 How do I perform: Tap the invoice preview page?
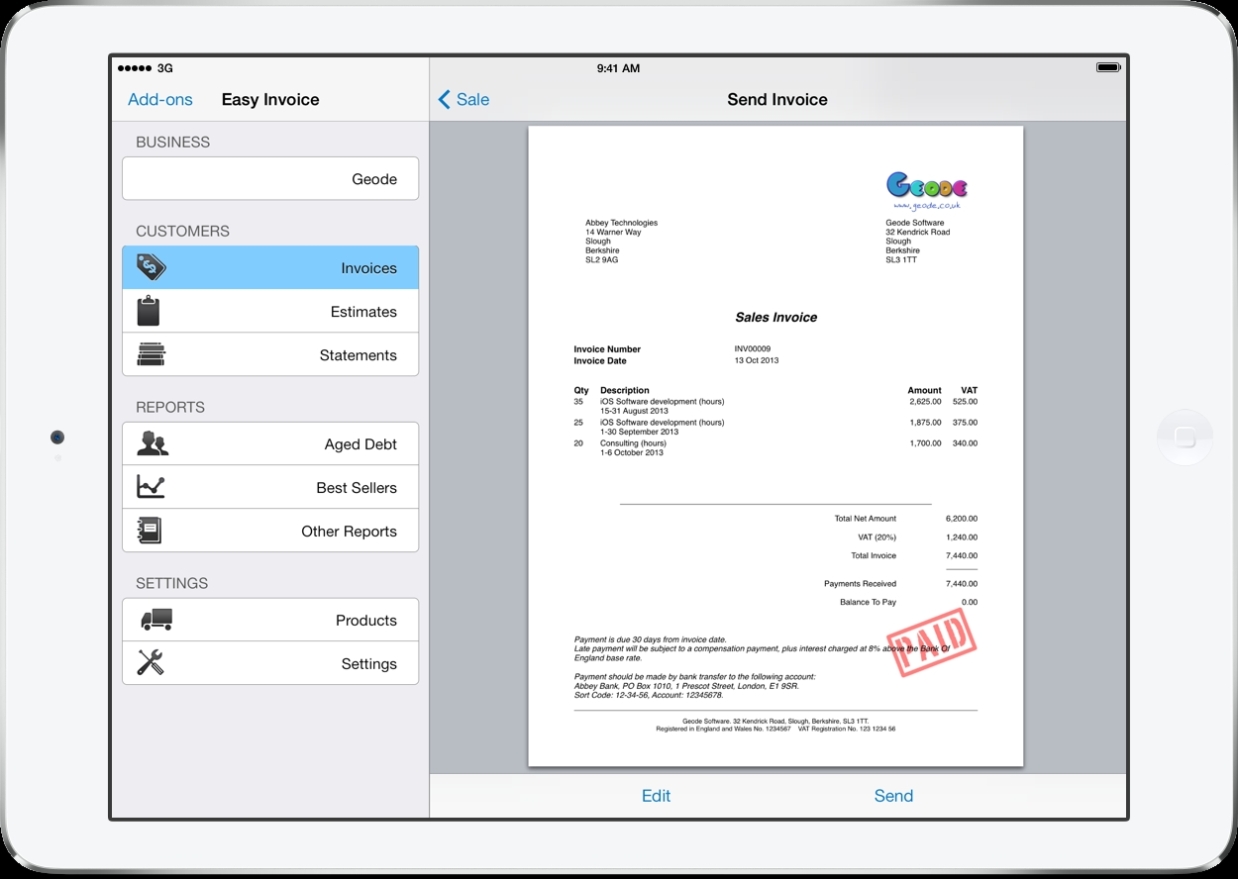[776, 446]
